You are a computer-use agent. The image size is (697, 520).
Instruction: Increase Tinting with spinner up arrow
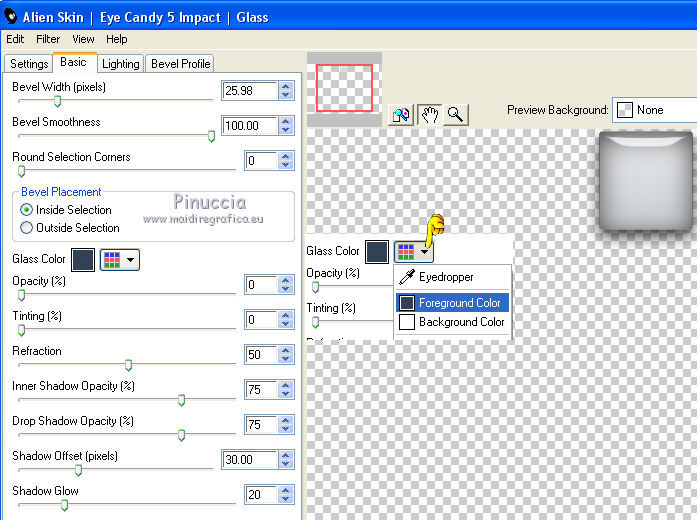pos(286,315)
